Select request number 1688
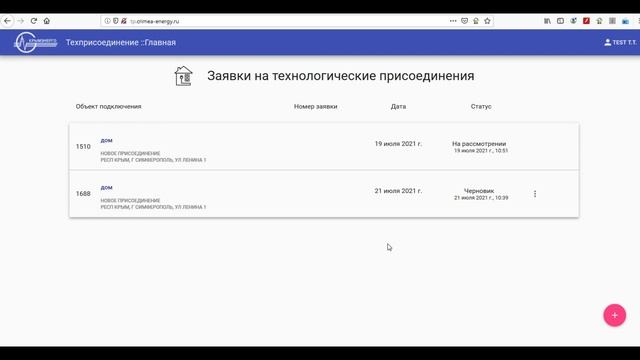This screenshot has height=360, width=640. 83,193
